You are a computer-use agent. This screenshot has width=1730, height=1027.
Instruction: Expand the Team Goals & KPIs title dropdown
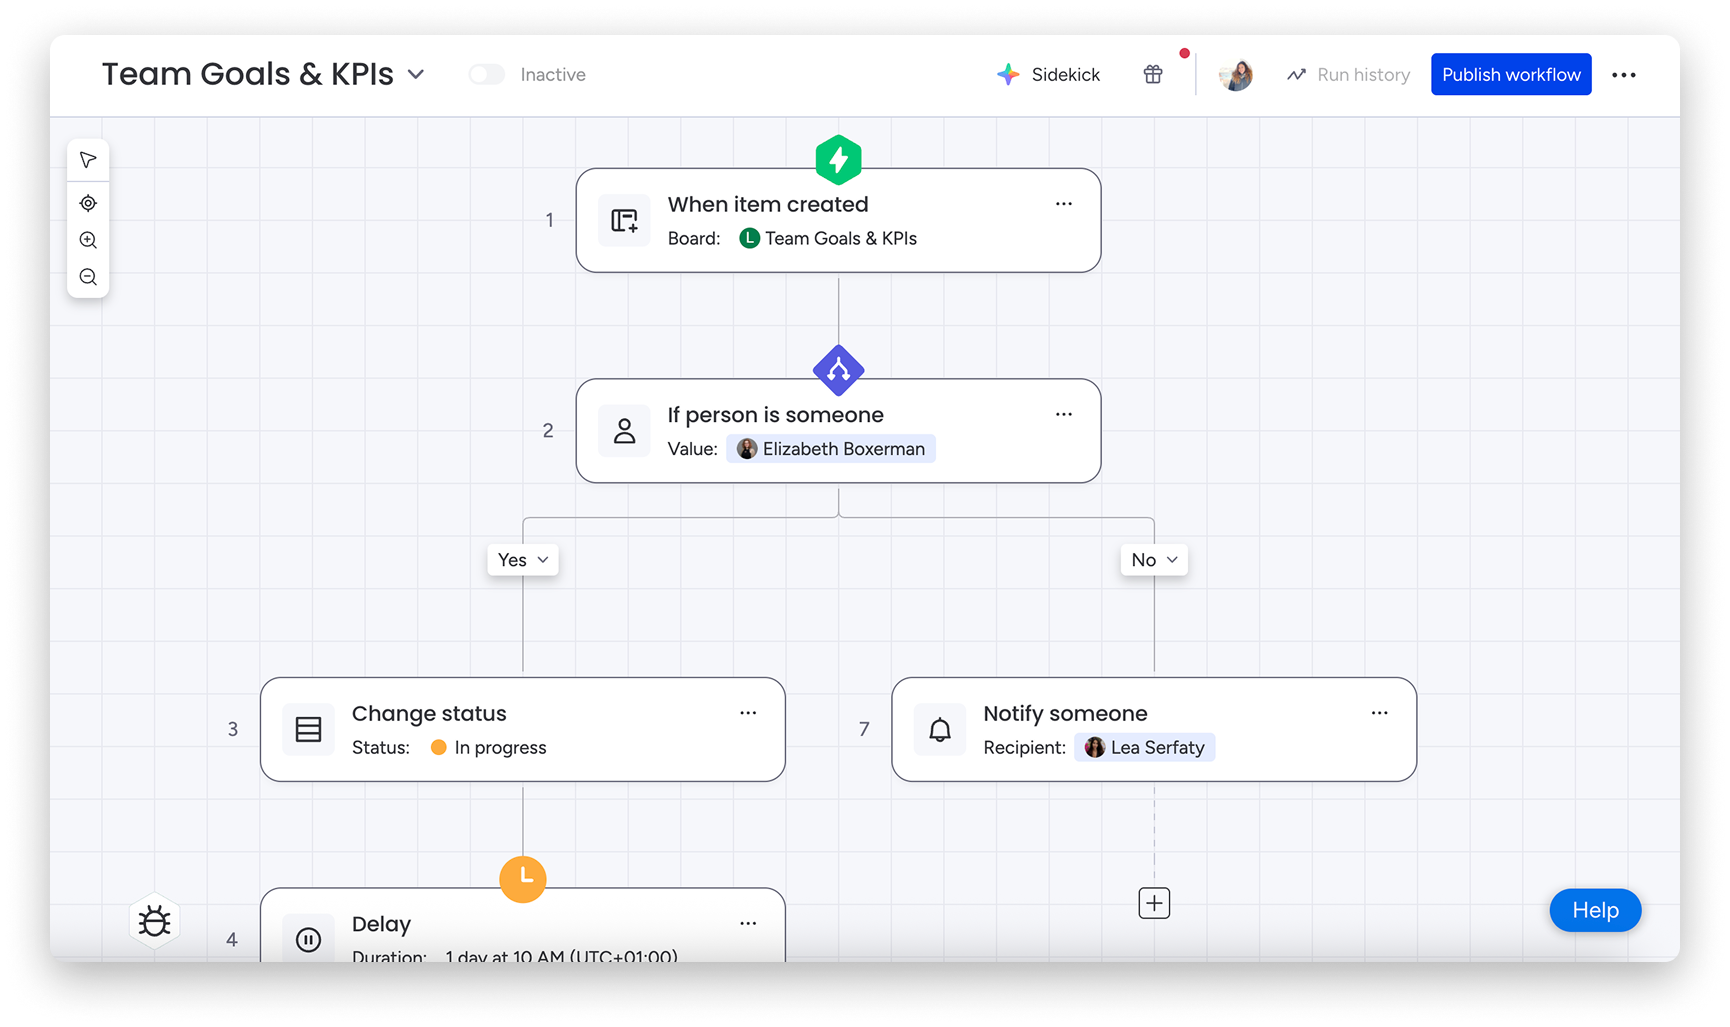[x=417, y=75]
